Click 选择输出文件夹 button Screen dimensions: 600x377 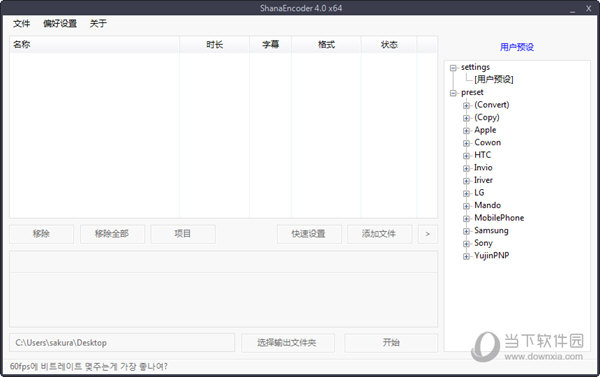click(288, 343)
